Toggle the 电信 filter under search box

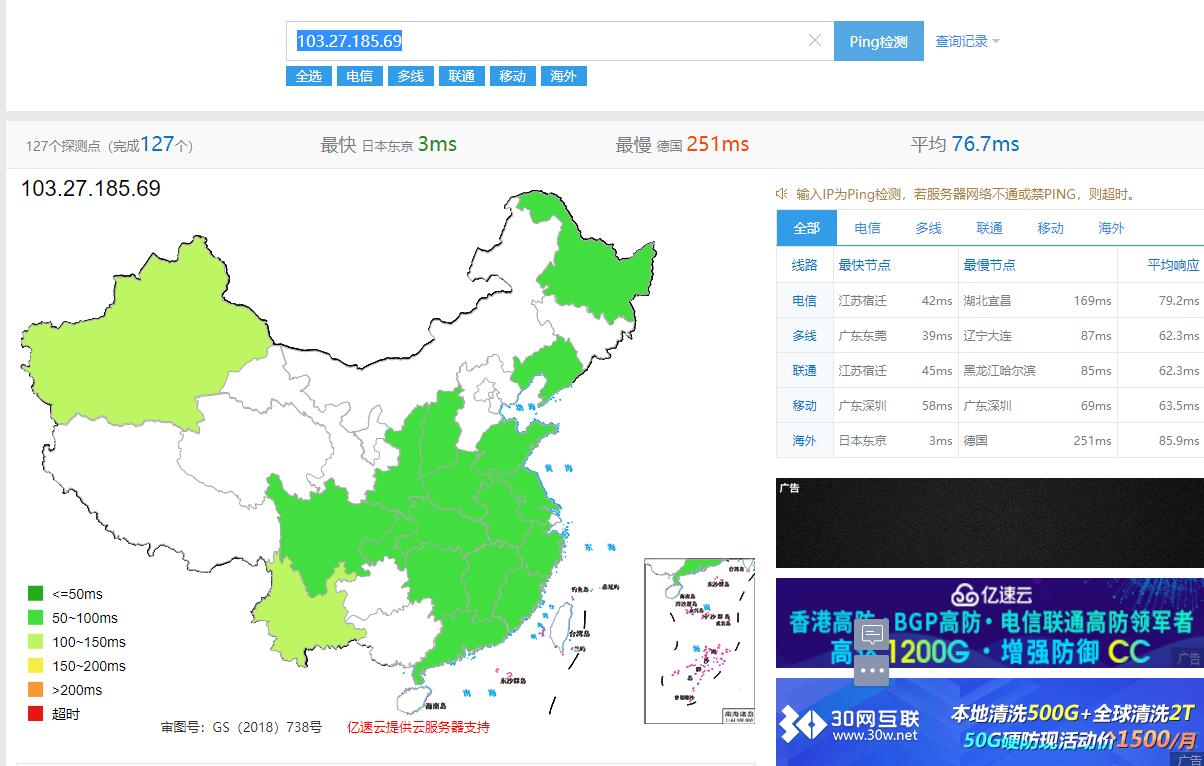359,76
